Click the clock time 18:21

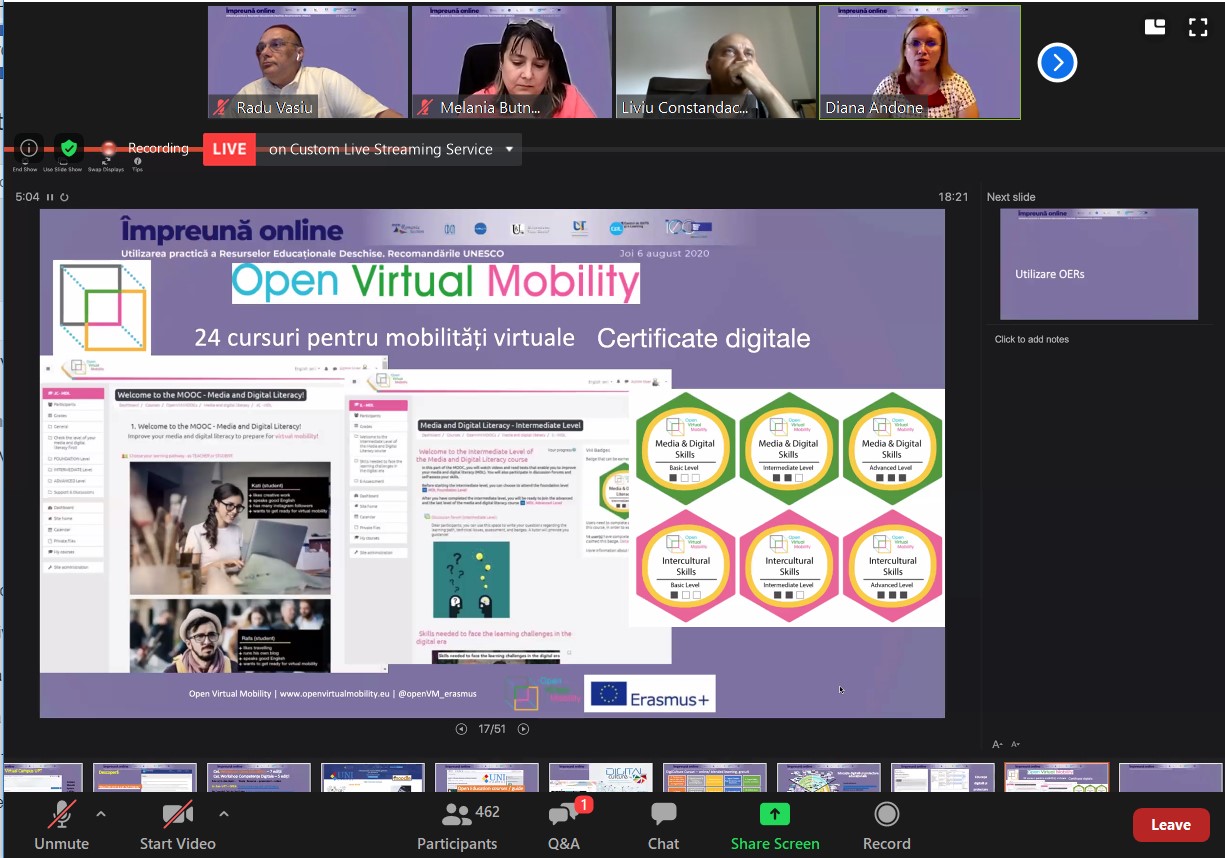coord(954,197)
